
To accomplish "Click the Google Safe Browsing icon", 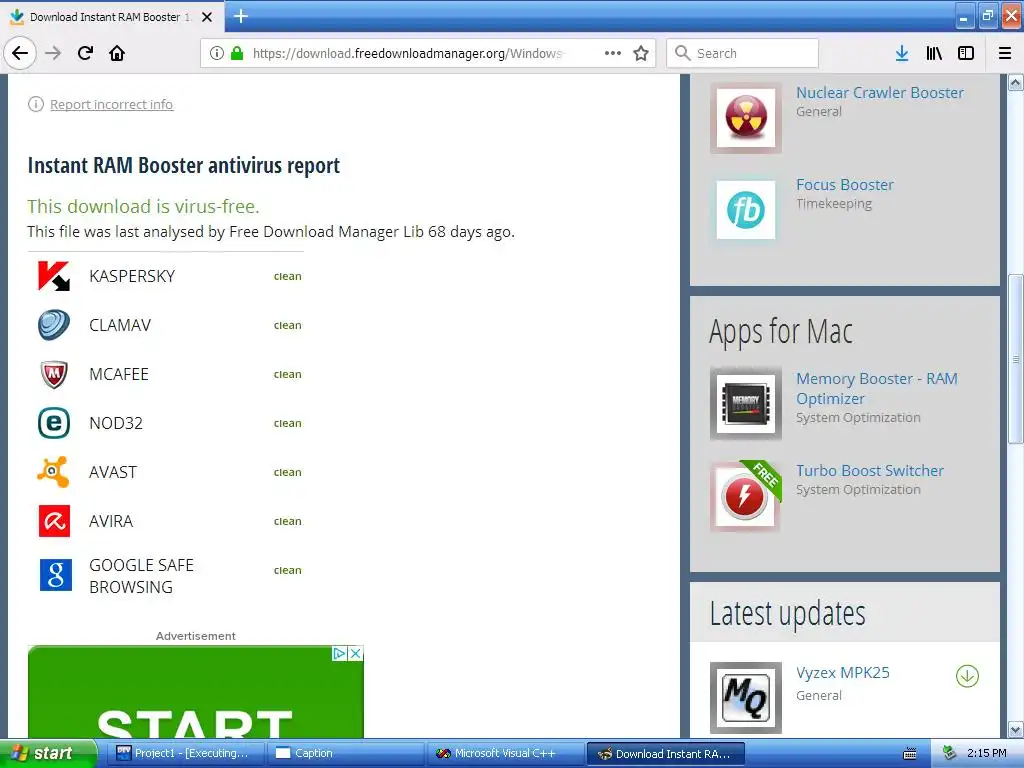I will 56,575.
